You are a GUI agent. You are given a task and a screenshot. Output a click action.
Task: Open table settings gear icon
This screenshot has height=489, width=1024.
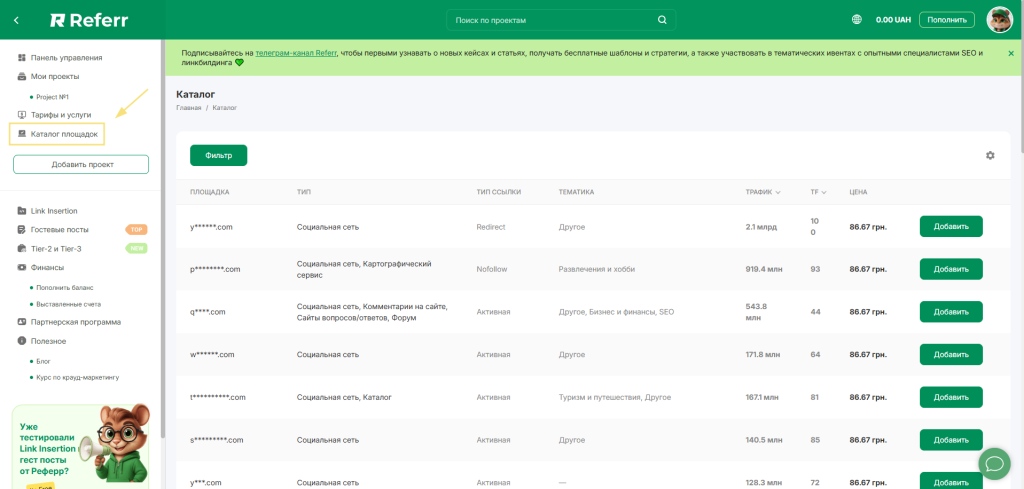click(990, 155)
